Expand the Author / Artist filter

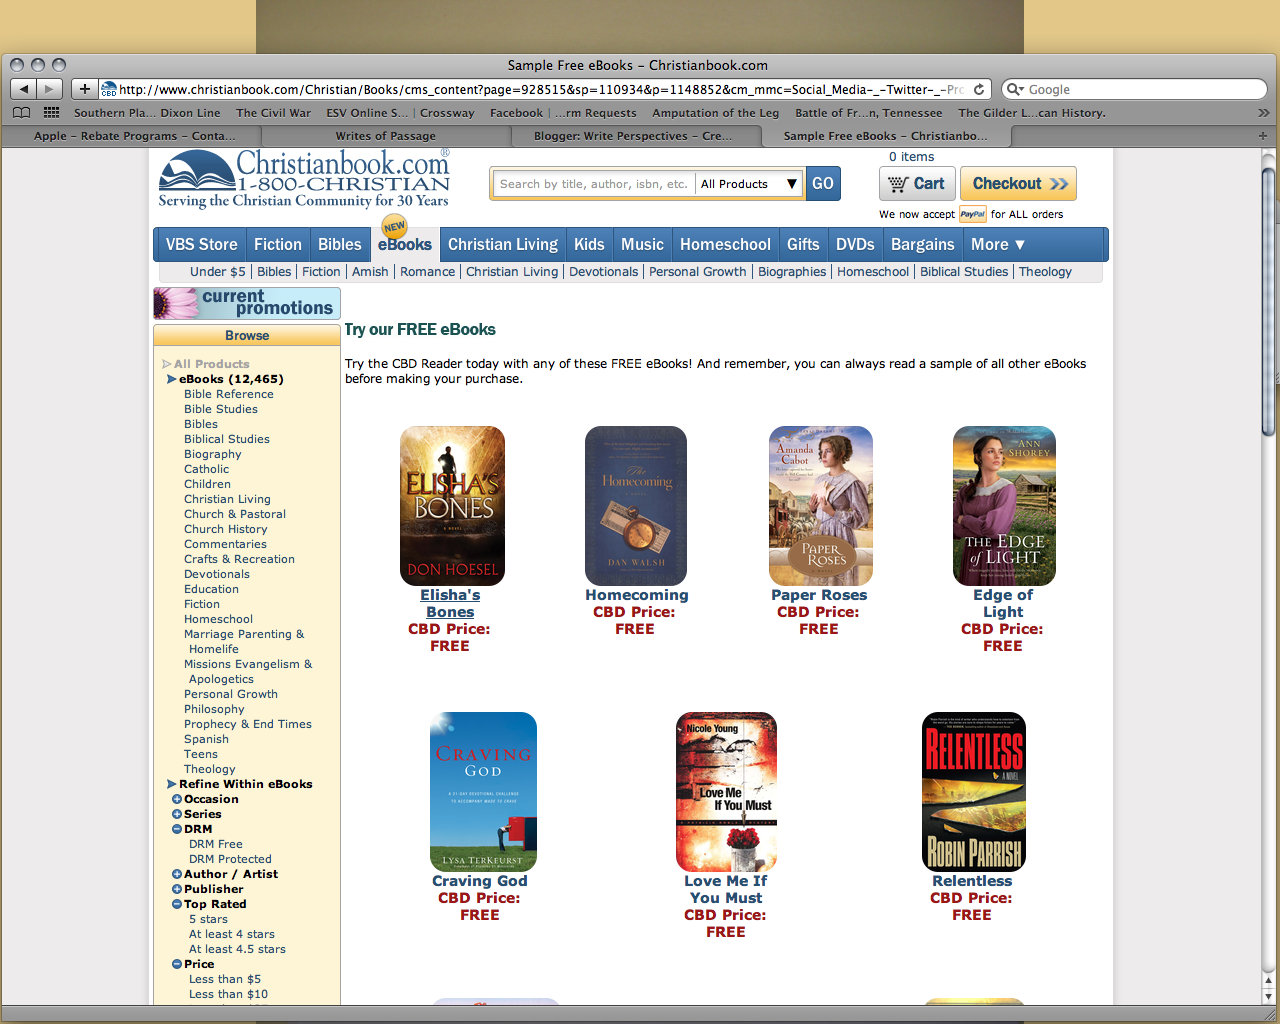[x=177, y=874]
